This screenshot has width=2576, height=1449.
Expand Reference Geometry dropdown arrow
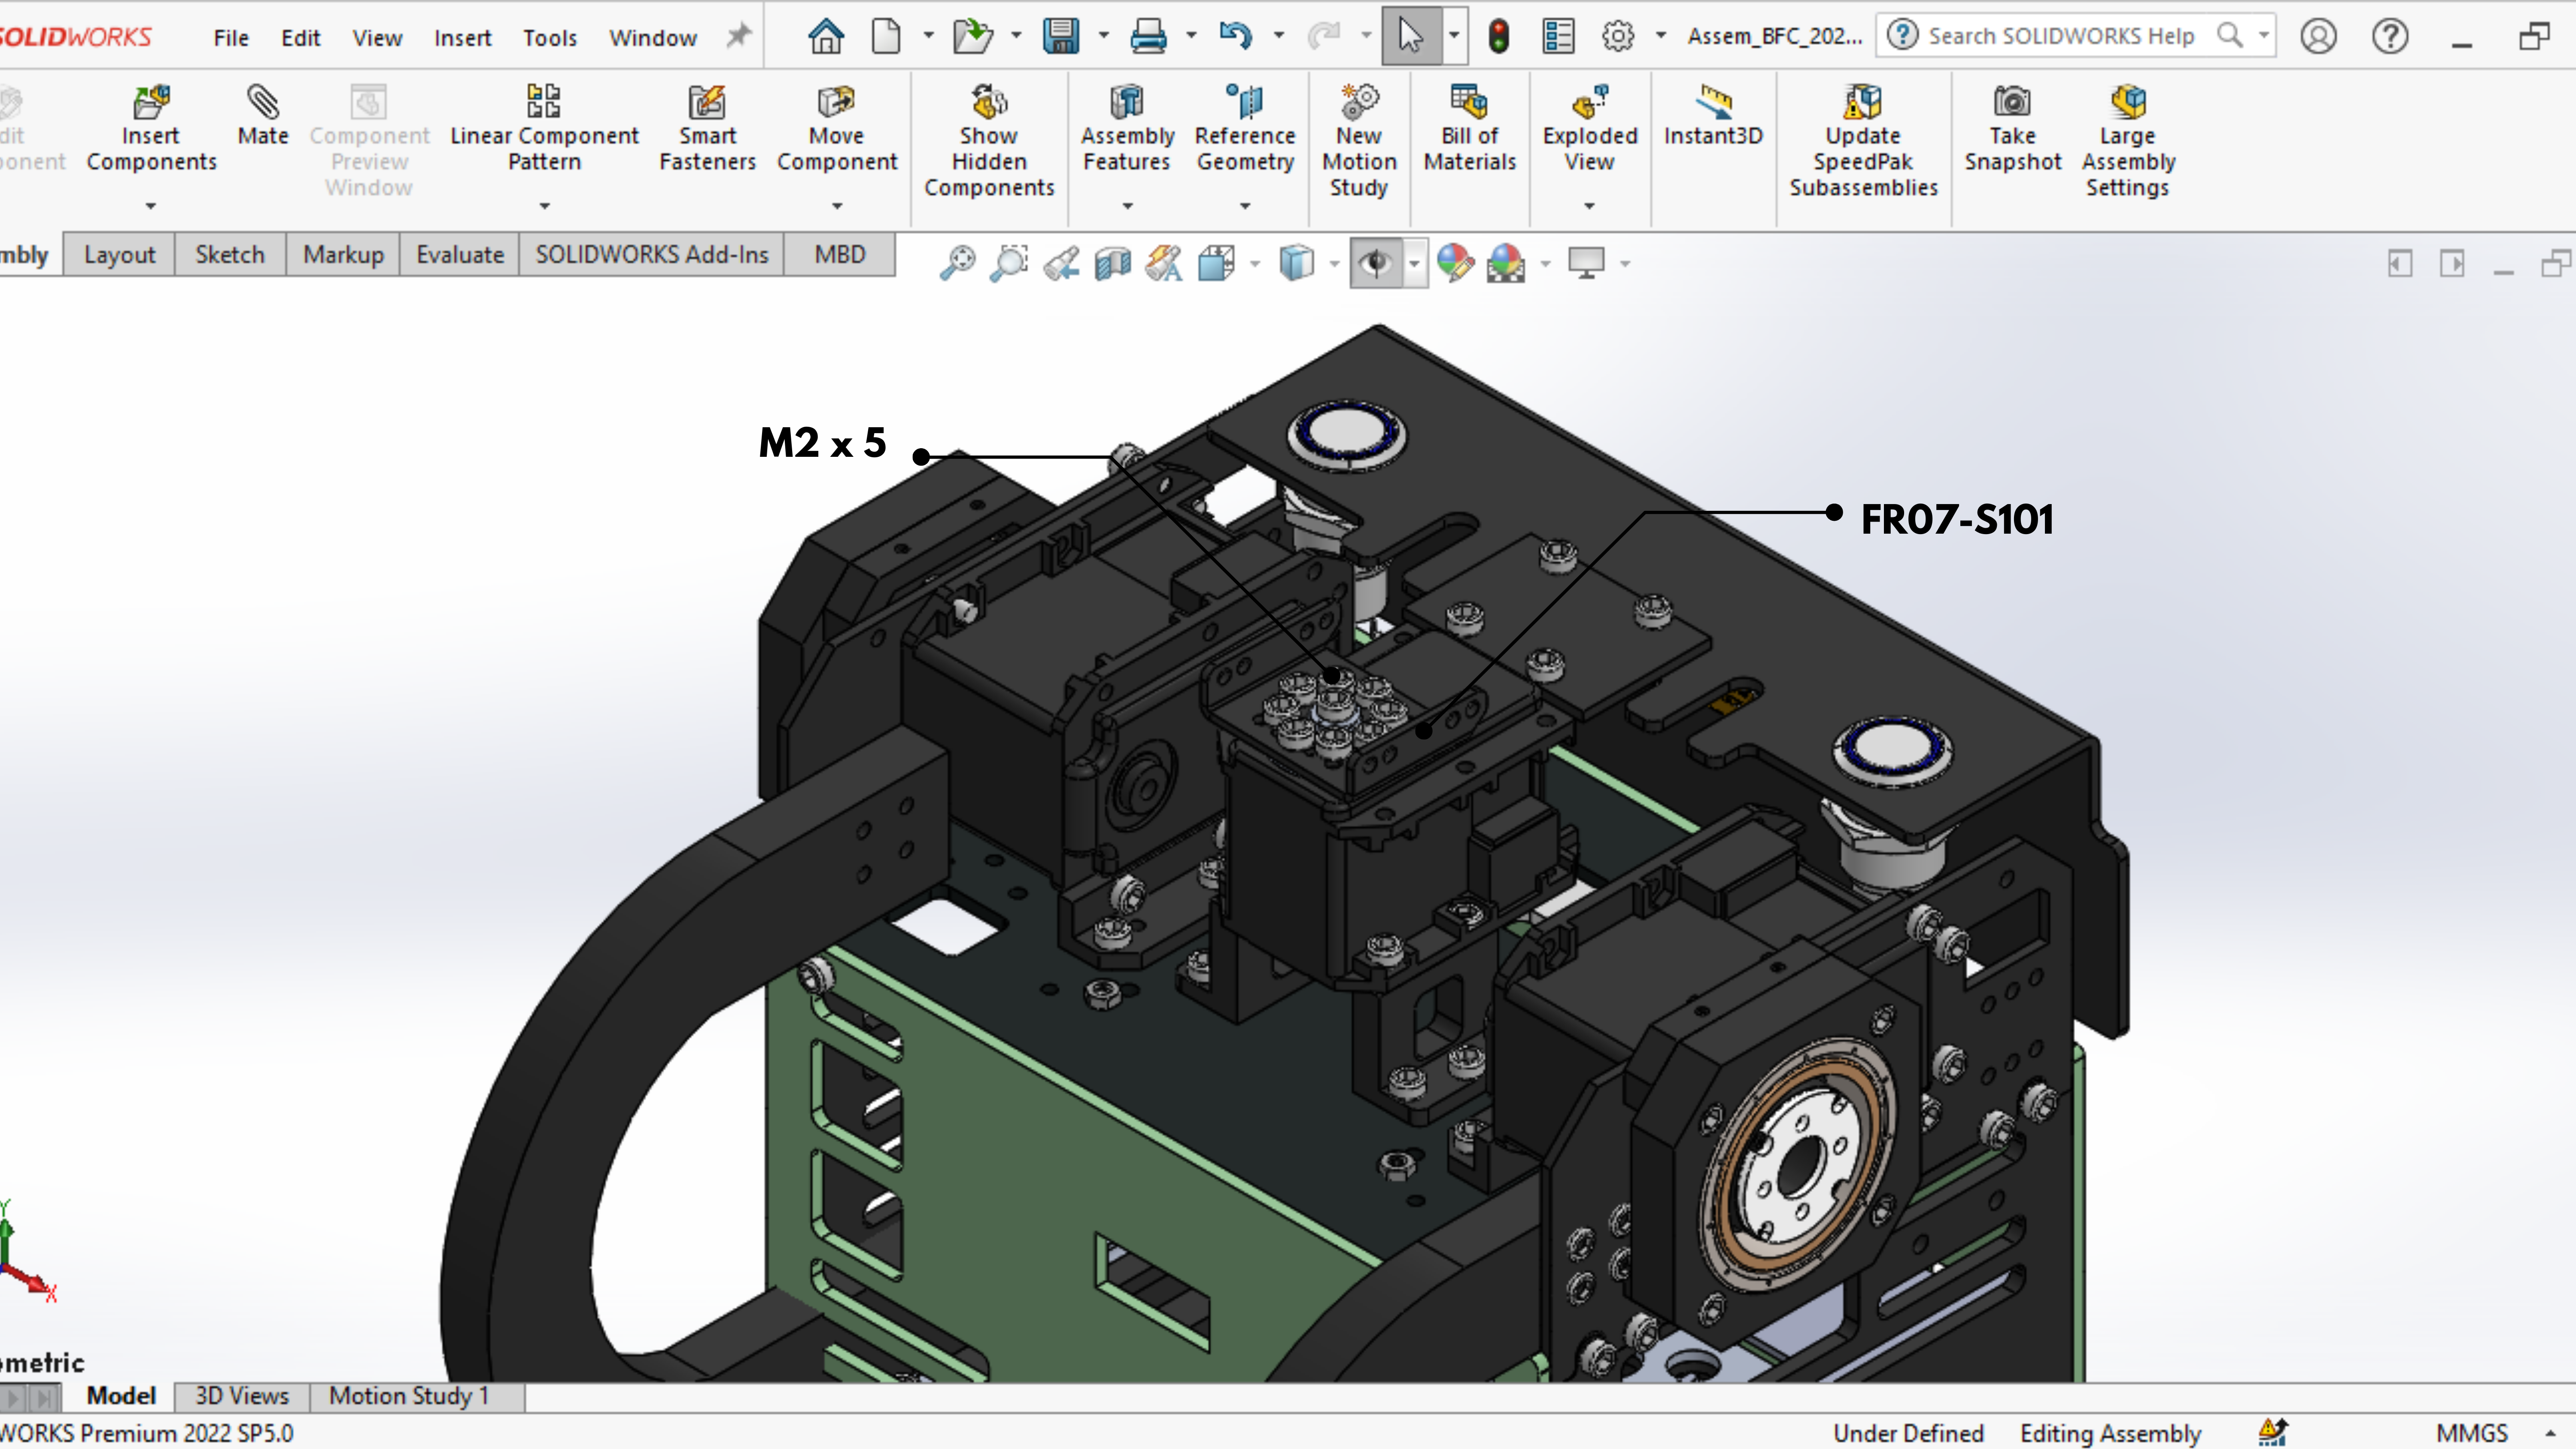coord(1245,206)
